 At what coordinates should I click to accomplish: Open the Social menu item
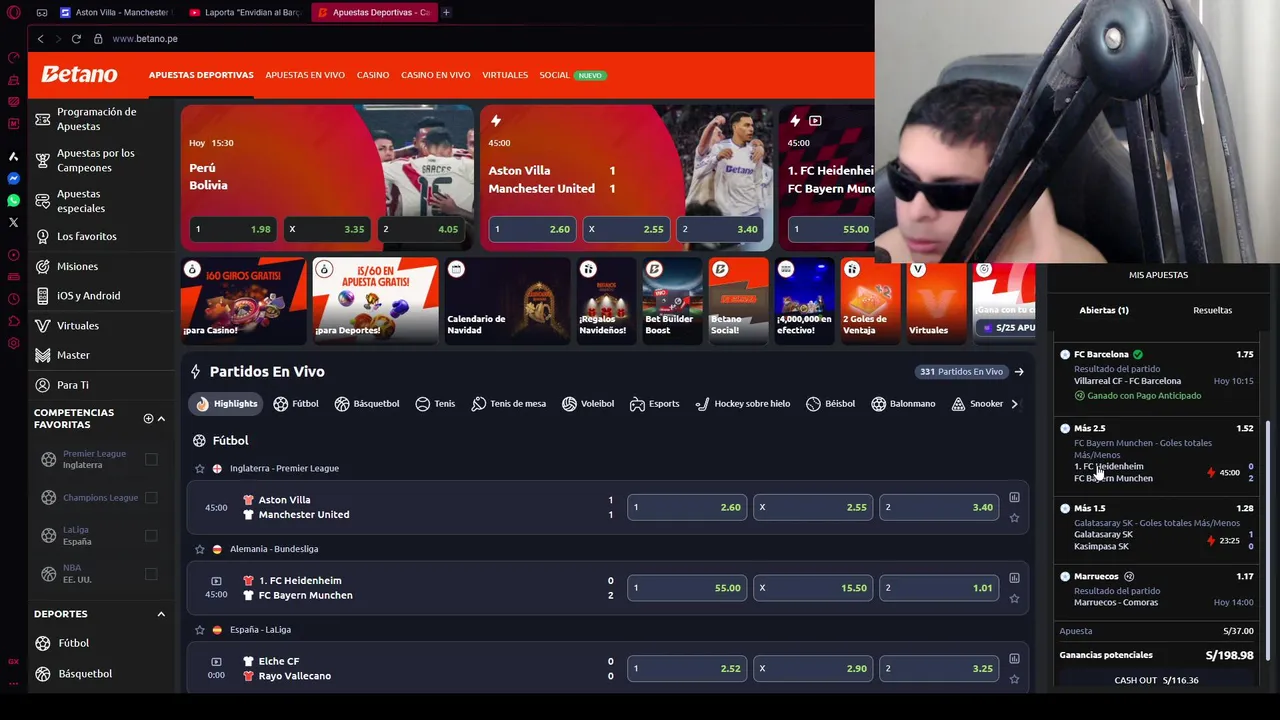(554, 75)
